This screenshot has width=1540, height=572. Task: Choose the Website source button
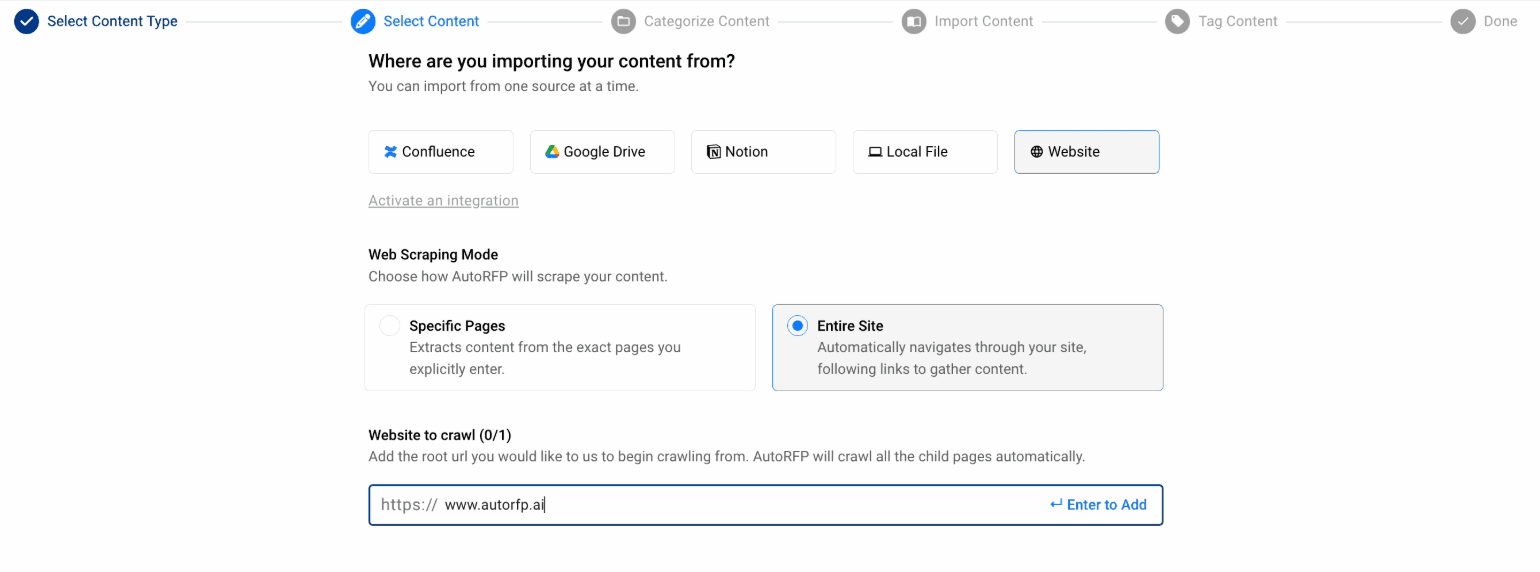[1086, 152]
